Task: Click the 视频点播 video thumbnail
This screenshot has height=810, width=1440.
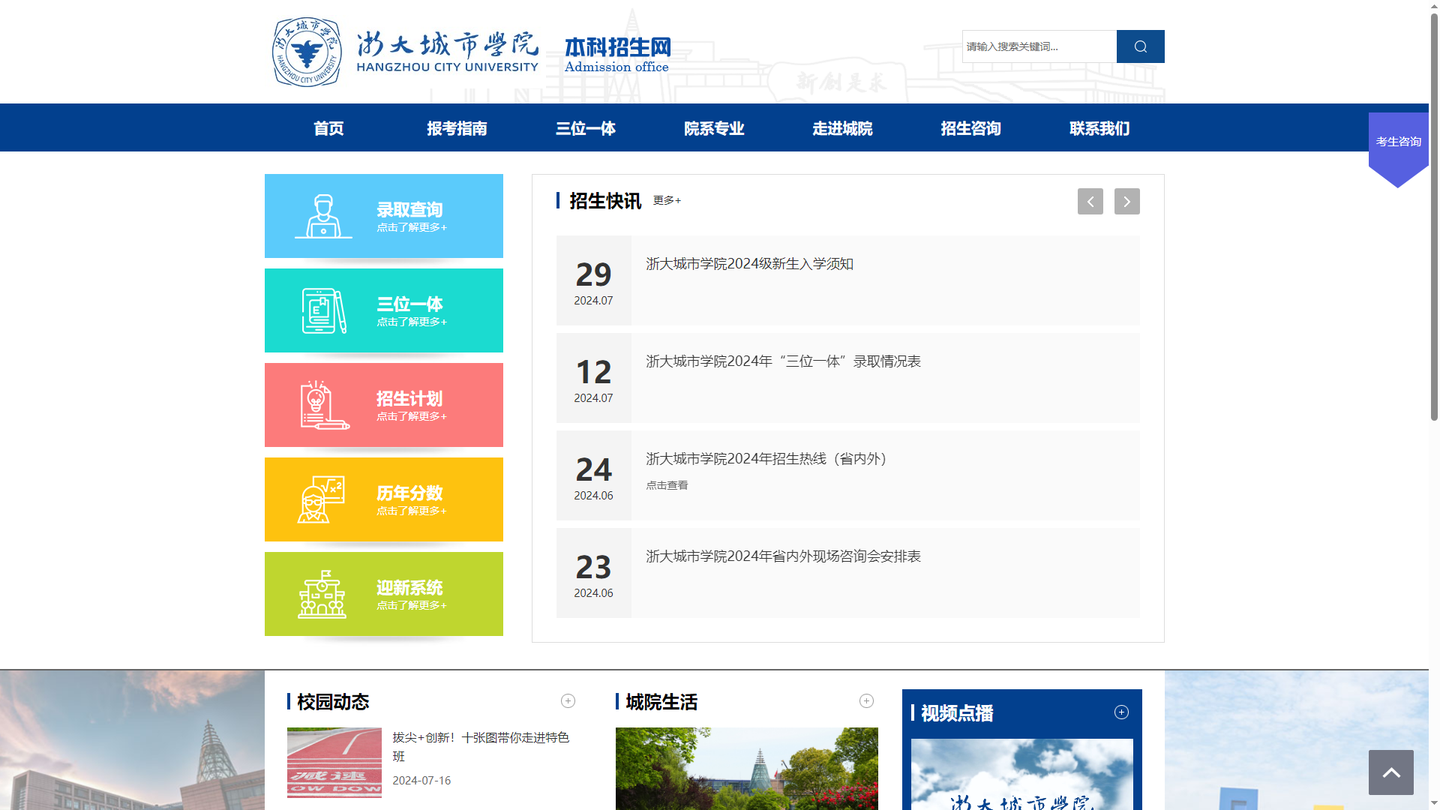Action: [1022, 774]
